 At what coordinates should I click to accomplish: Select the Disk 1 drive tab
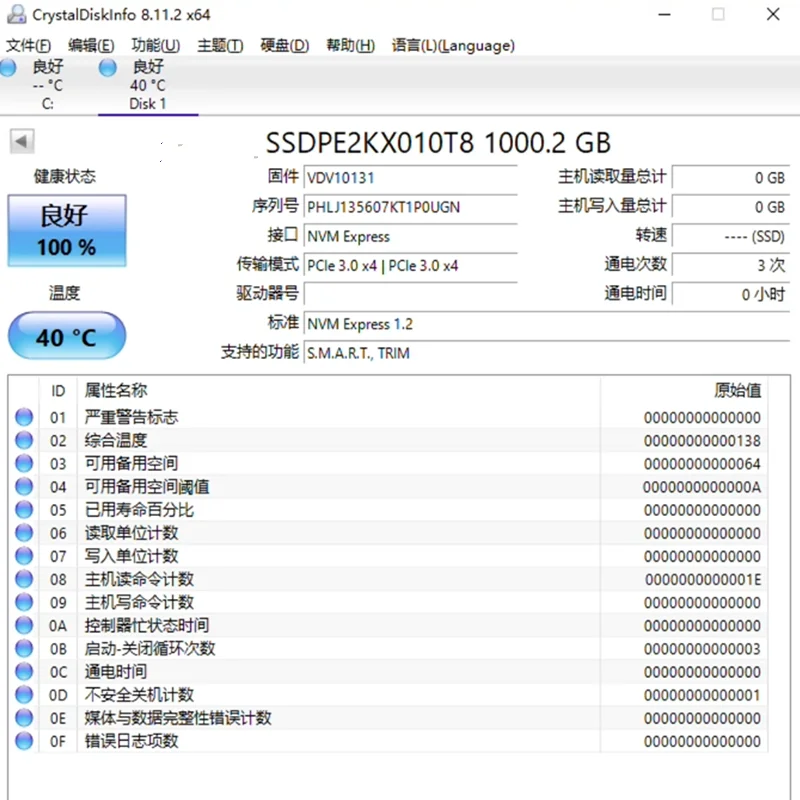[x=148, y=85]
